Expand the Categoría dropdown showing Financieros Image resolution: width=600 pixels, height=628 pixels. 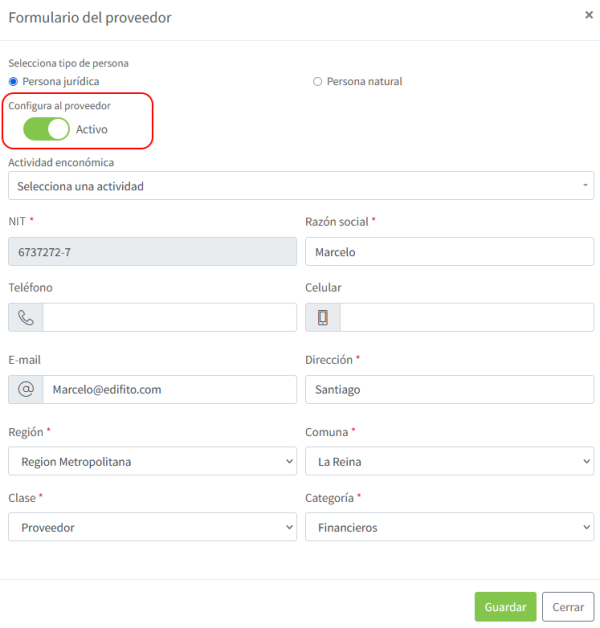pyautogui.click(x=449, y=527)
